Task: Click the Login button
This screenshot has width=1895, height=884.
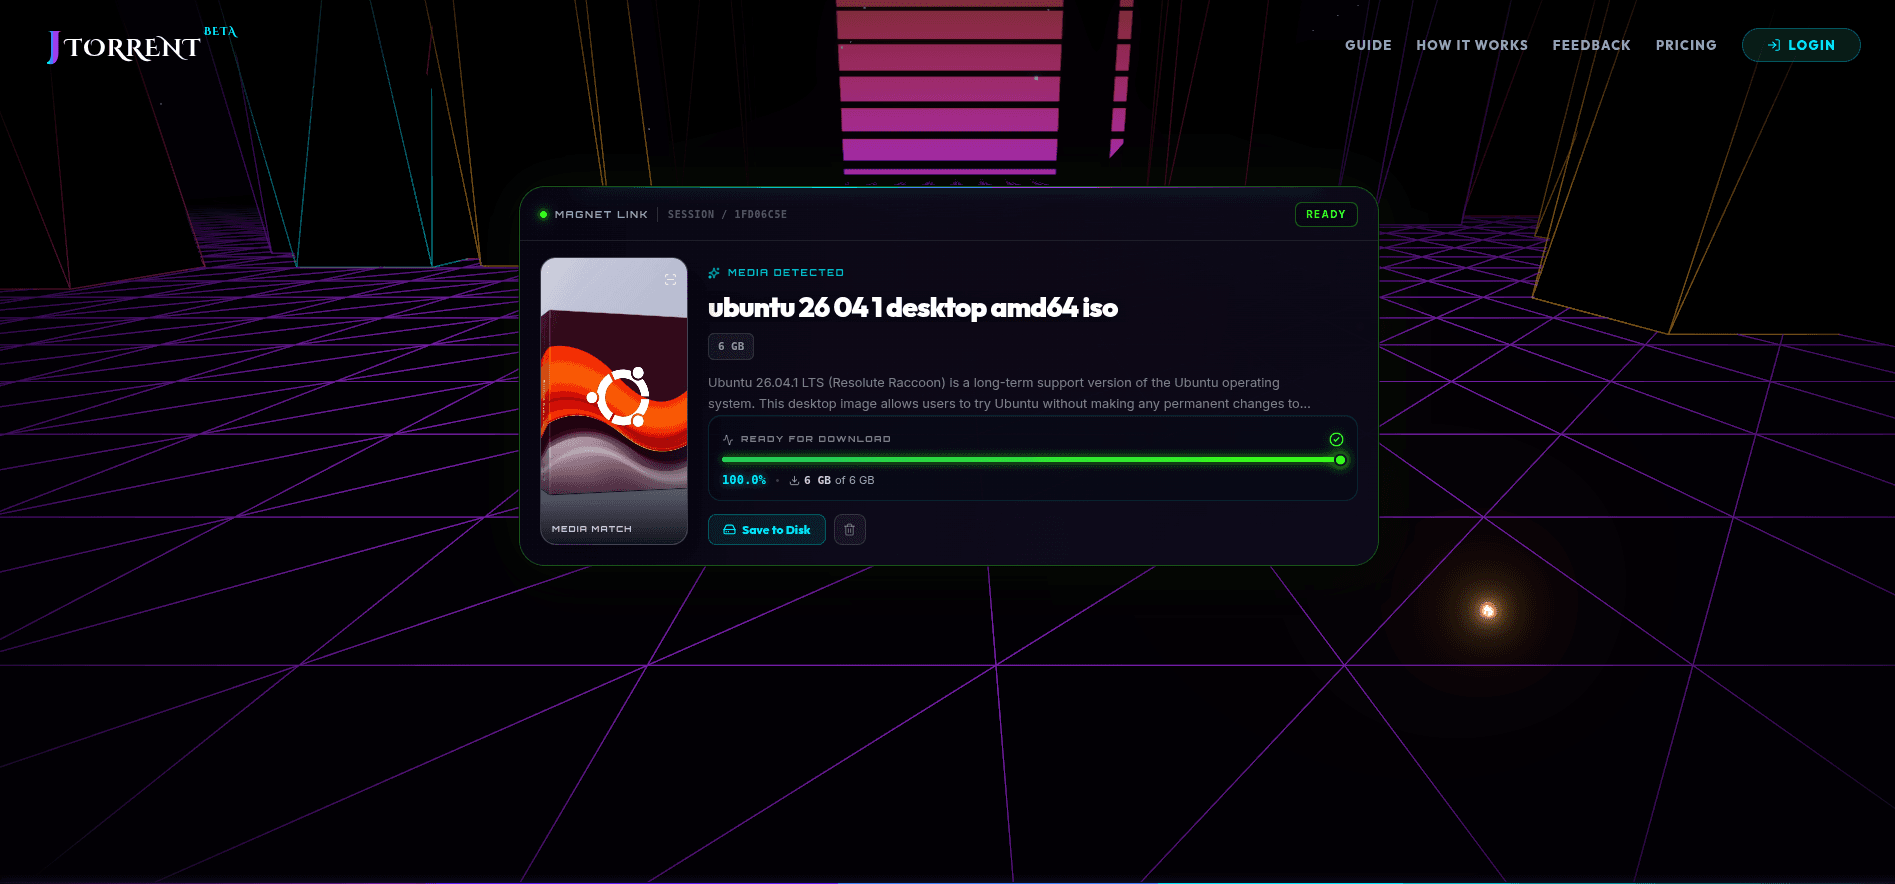Action: [1801, 45]
